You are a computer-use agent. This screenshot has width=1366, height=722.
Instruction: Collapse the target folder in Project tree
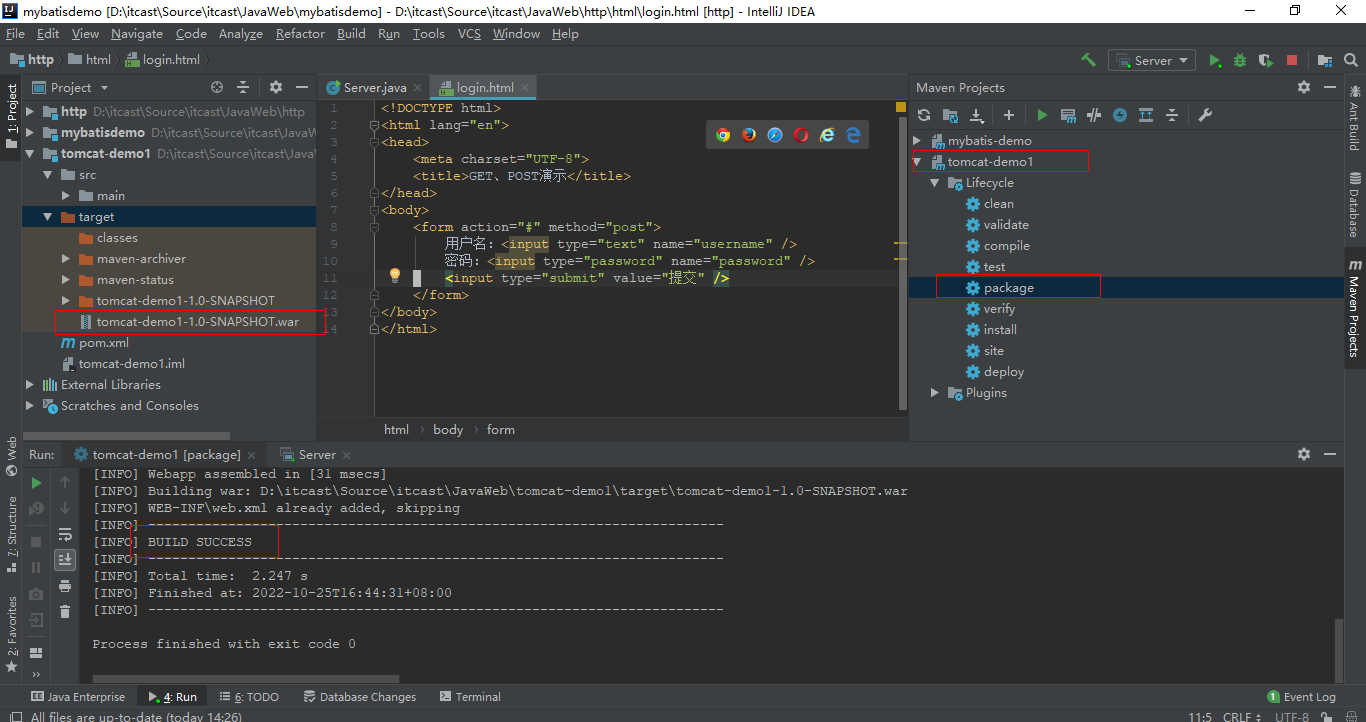point(47,217)
